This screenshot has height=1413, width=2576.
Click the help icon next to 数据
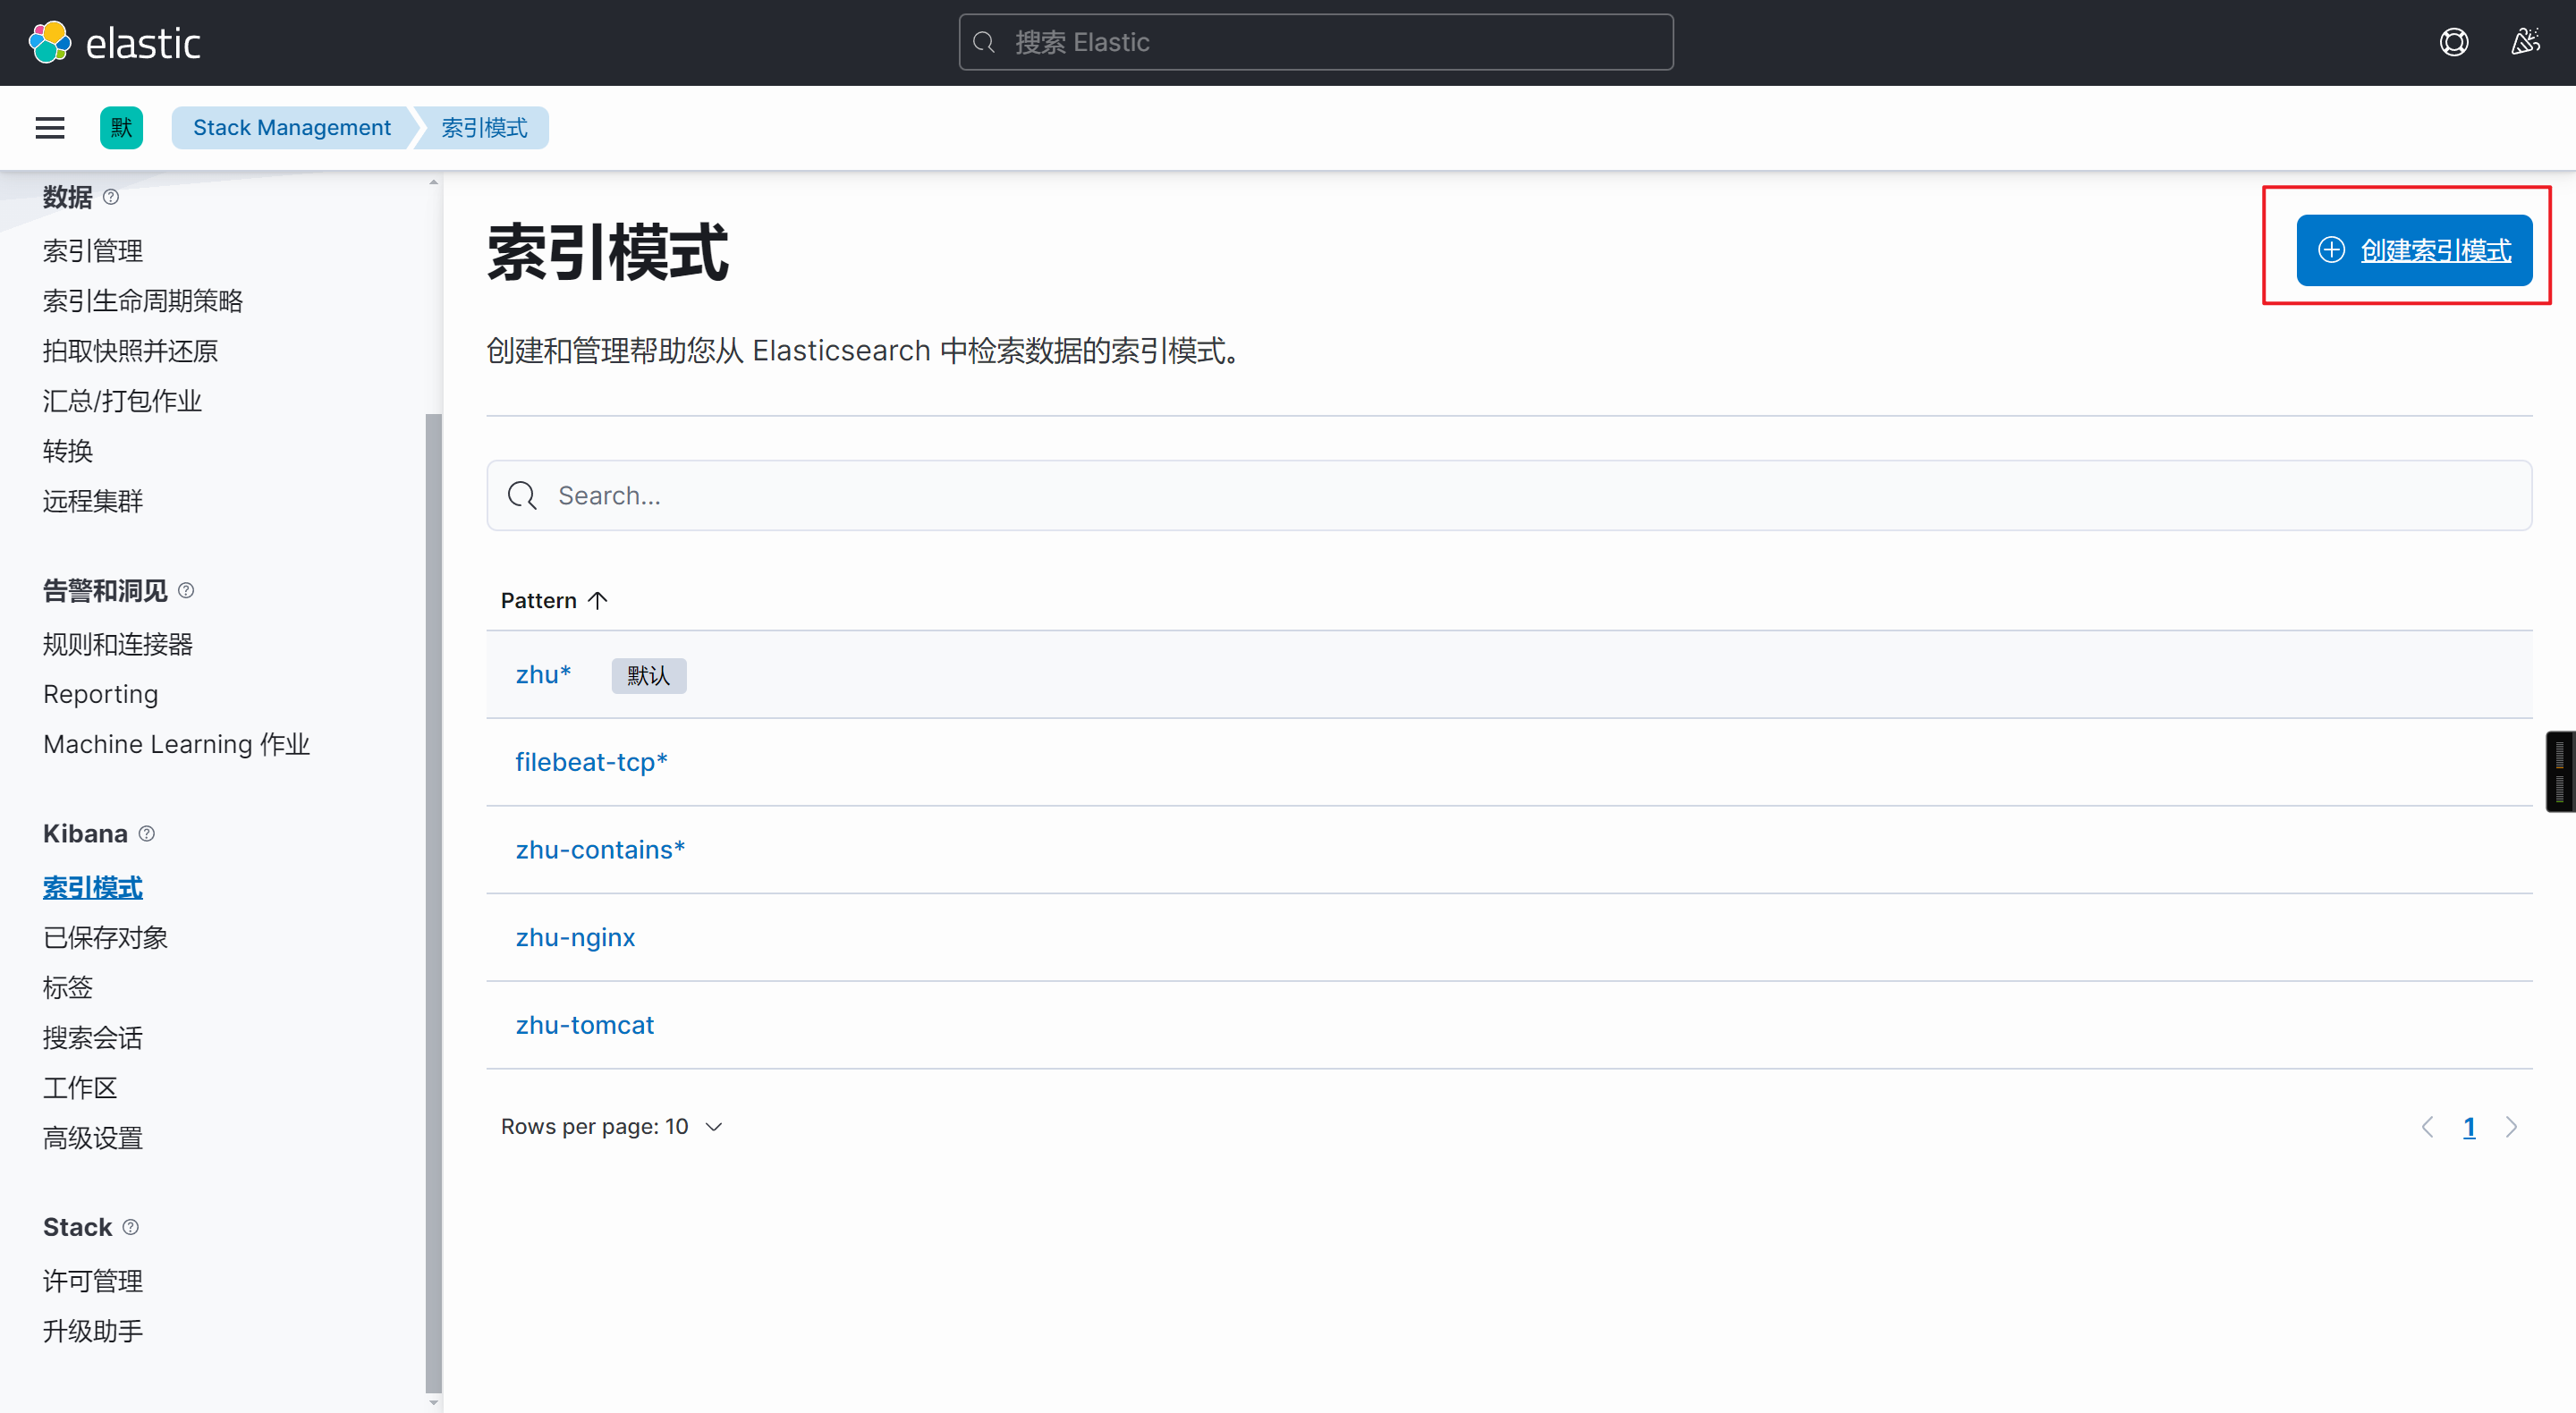(111, 197)
